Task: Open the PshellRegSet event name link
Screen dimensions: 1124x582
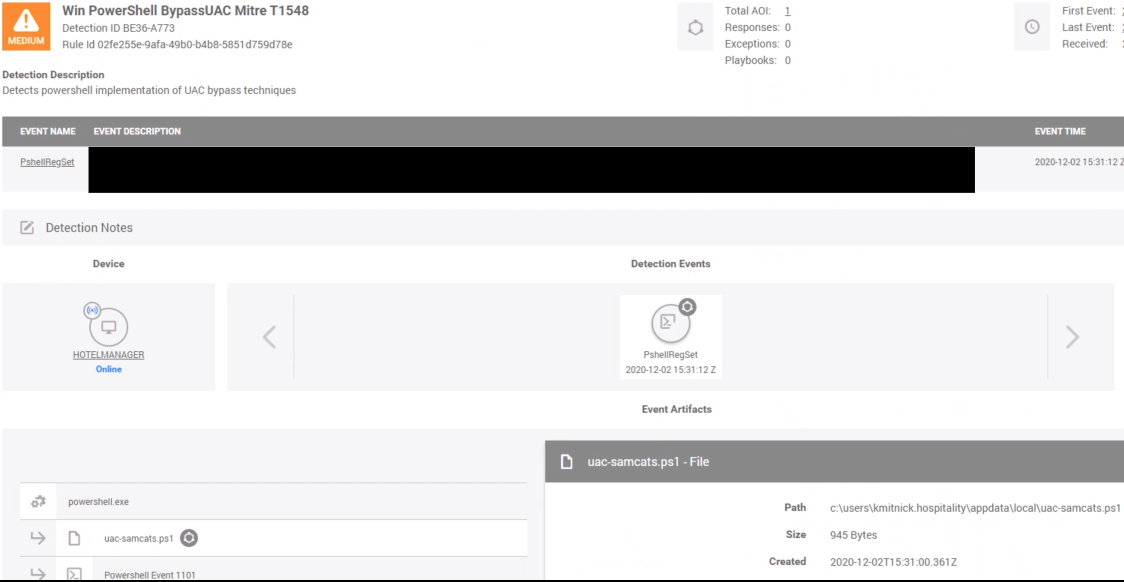Action: (47, 163)
